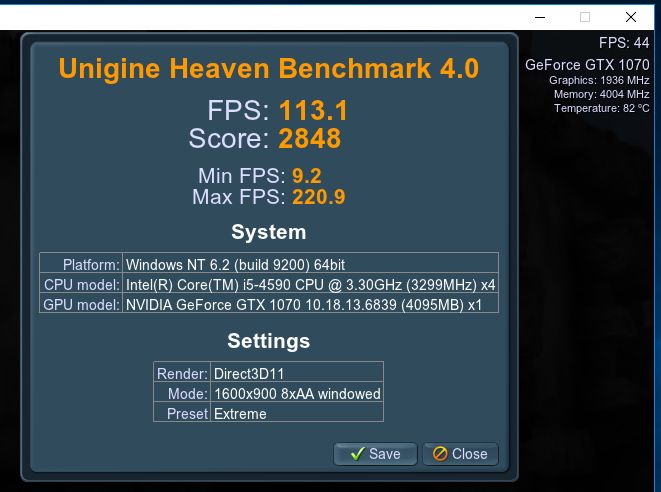
Task: Click the green checkmark icon on Save
Action: coord(357,454)
